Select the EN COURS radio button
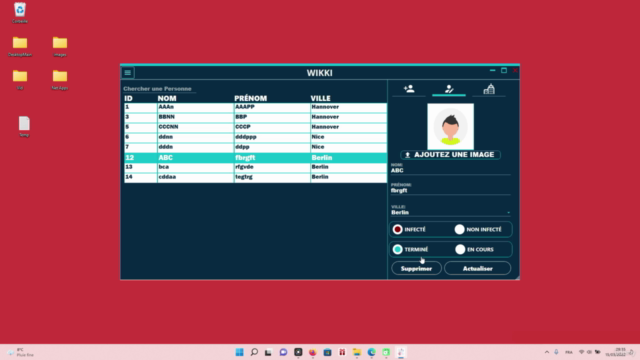Screen dimensions: 640x360 point(460,249)
